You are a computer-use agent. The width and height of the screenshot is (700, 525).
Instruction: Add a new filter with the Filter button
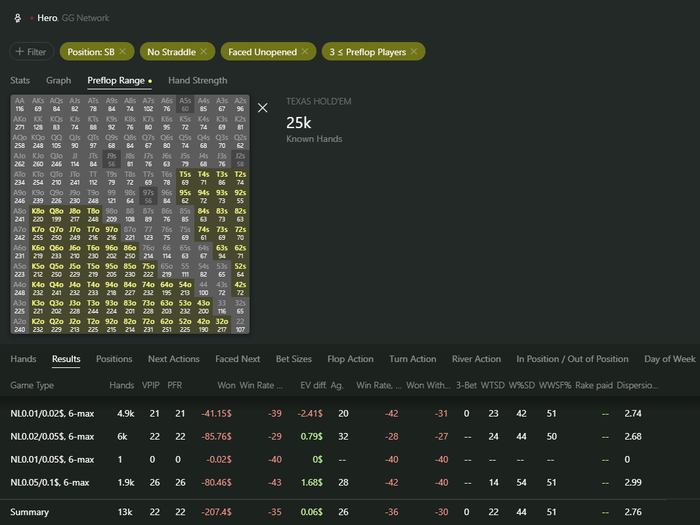[31, 51]
